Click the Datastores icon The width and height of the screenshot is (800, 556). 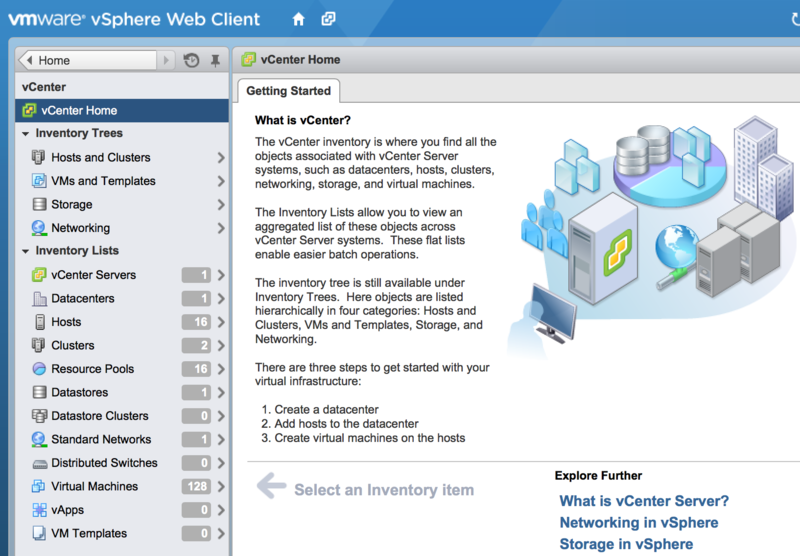(39, 392)
